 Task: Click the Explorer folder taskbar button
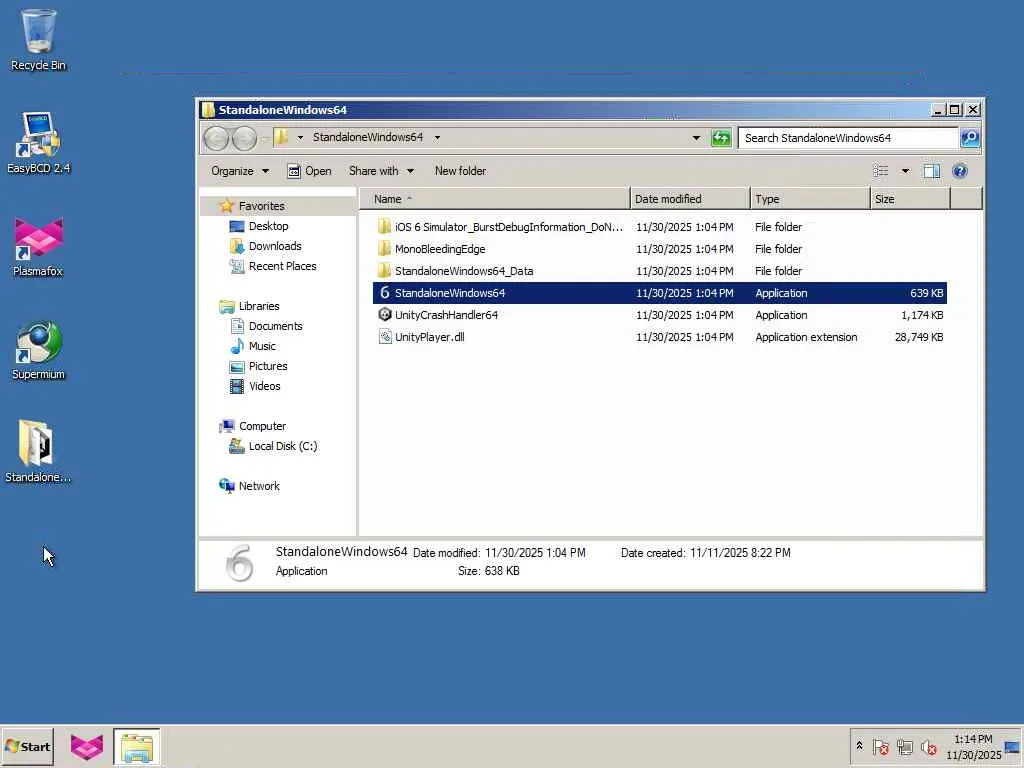tap(136, 747)
